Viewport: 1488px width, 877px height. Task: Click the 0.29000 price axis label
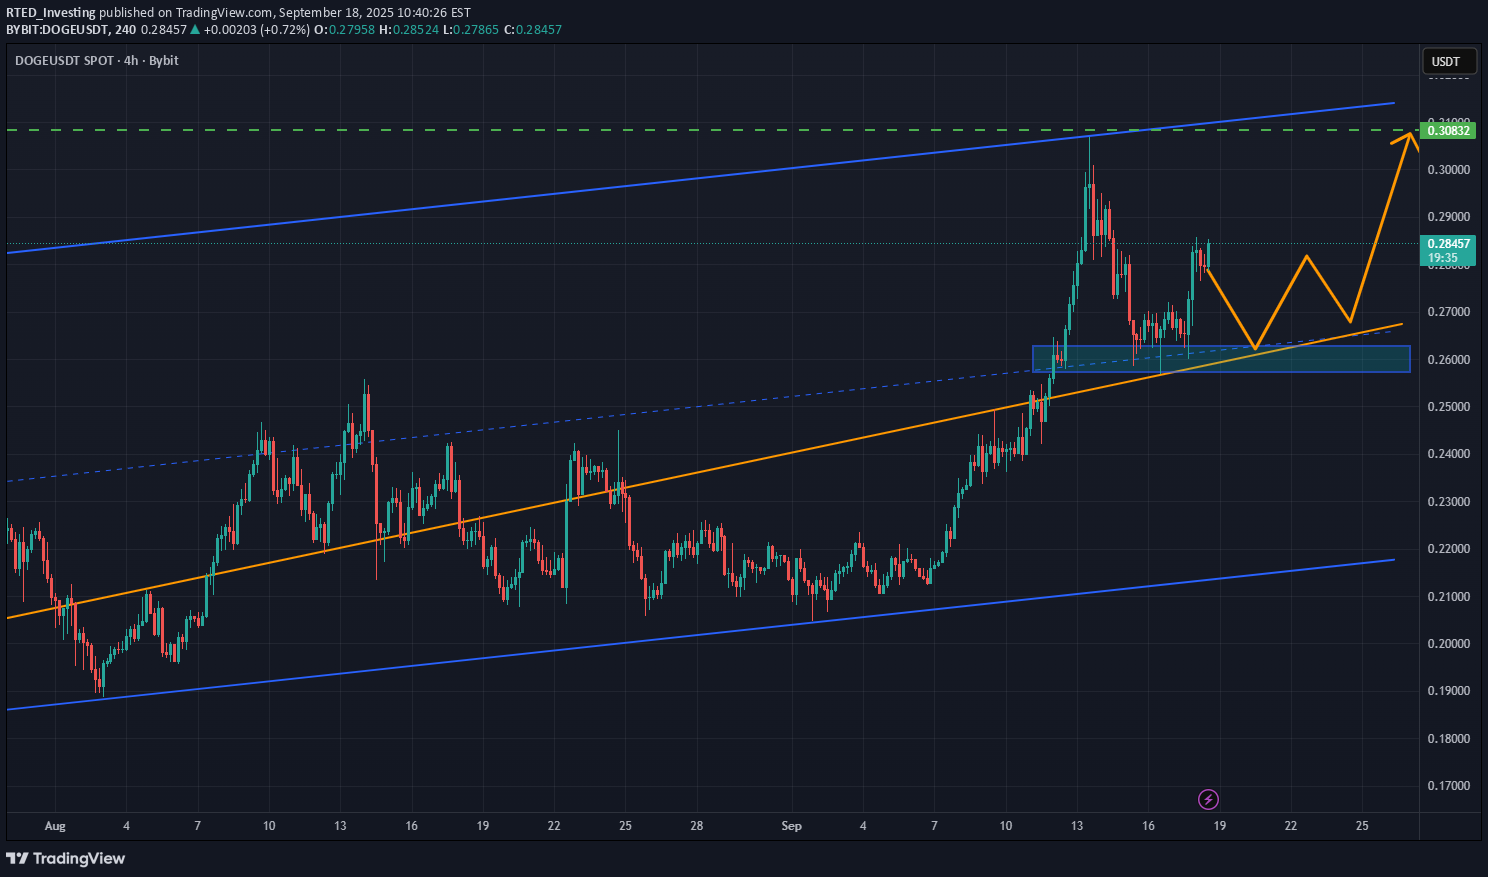[1448, 217]
